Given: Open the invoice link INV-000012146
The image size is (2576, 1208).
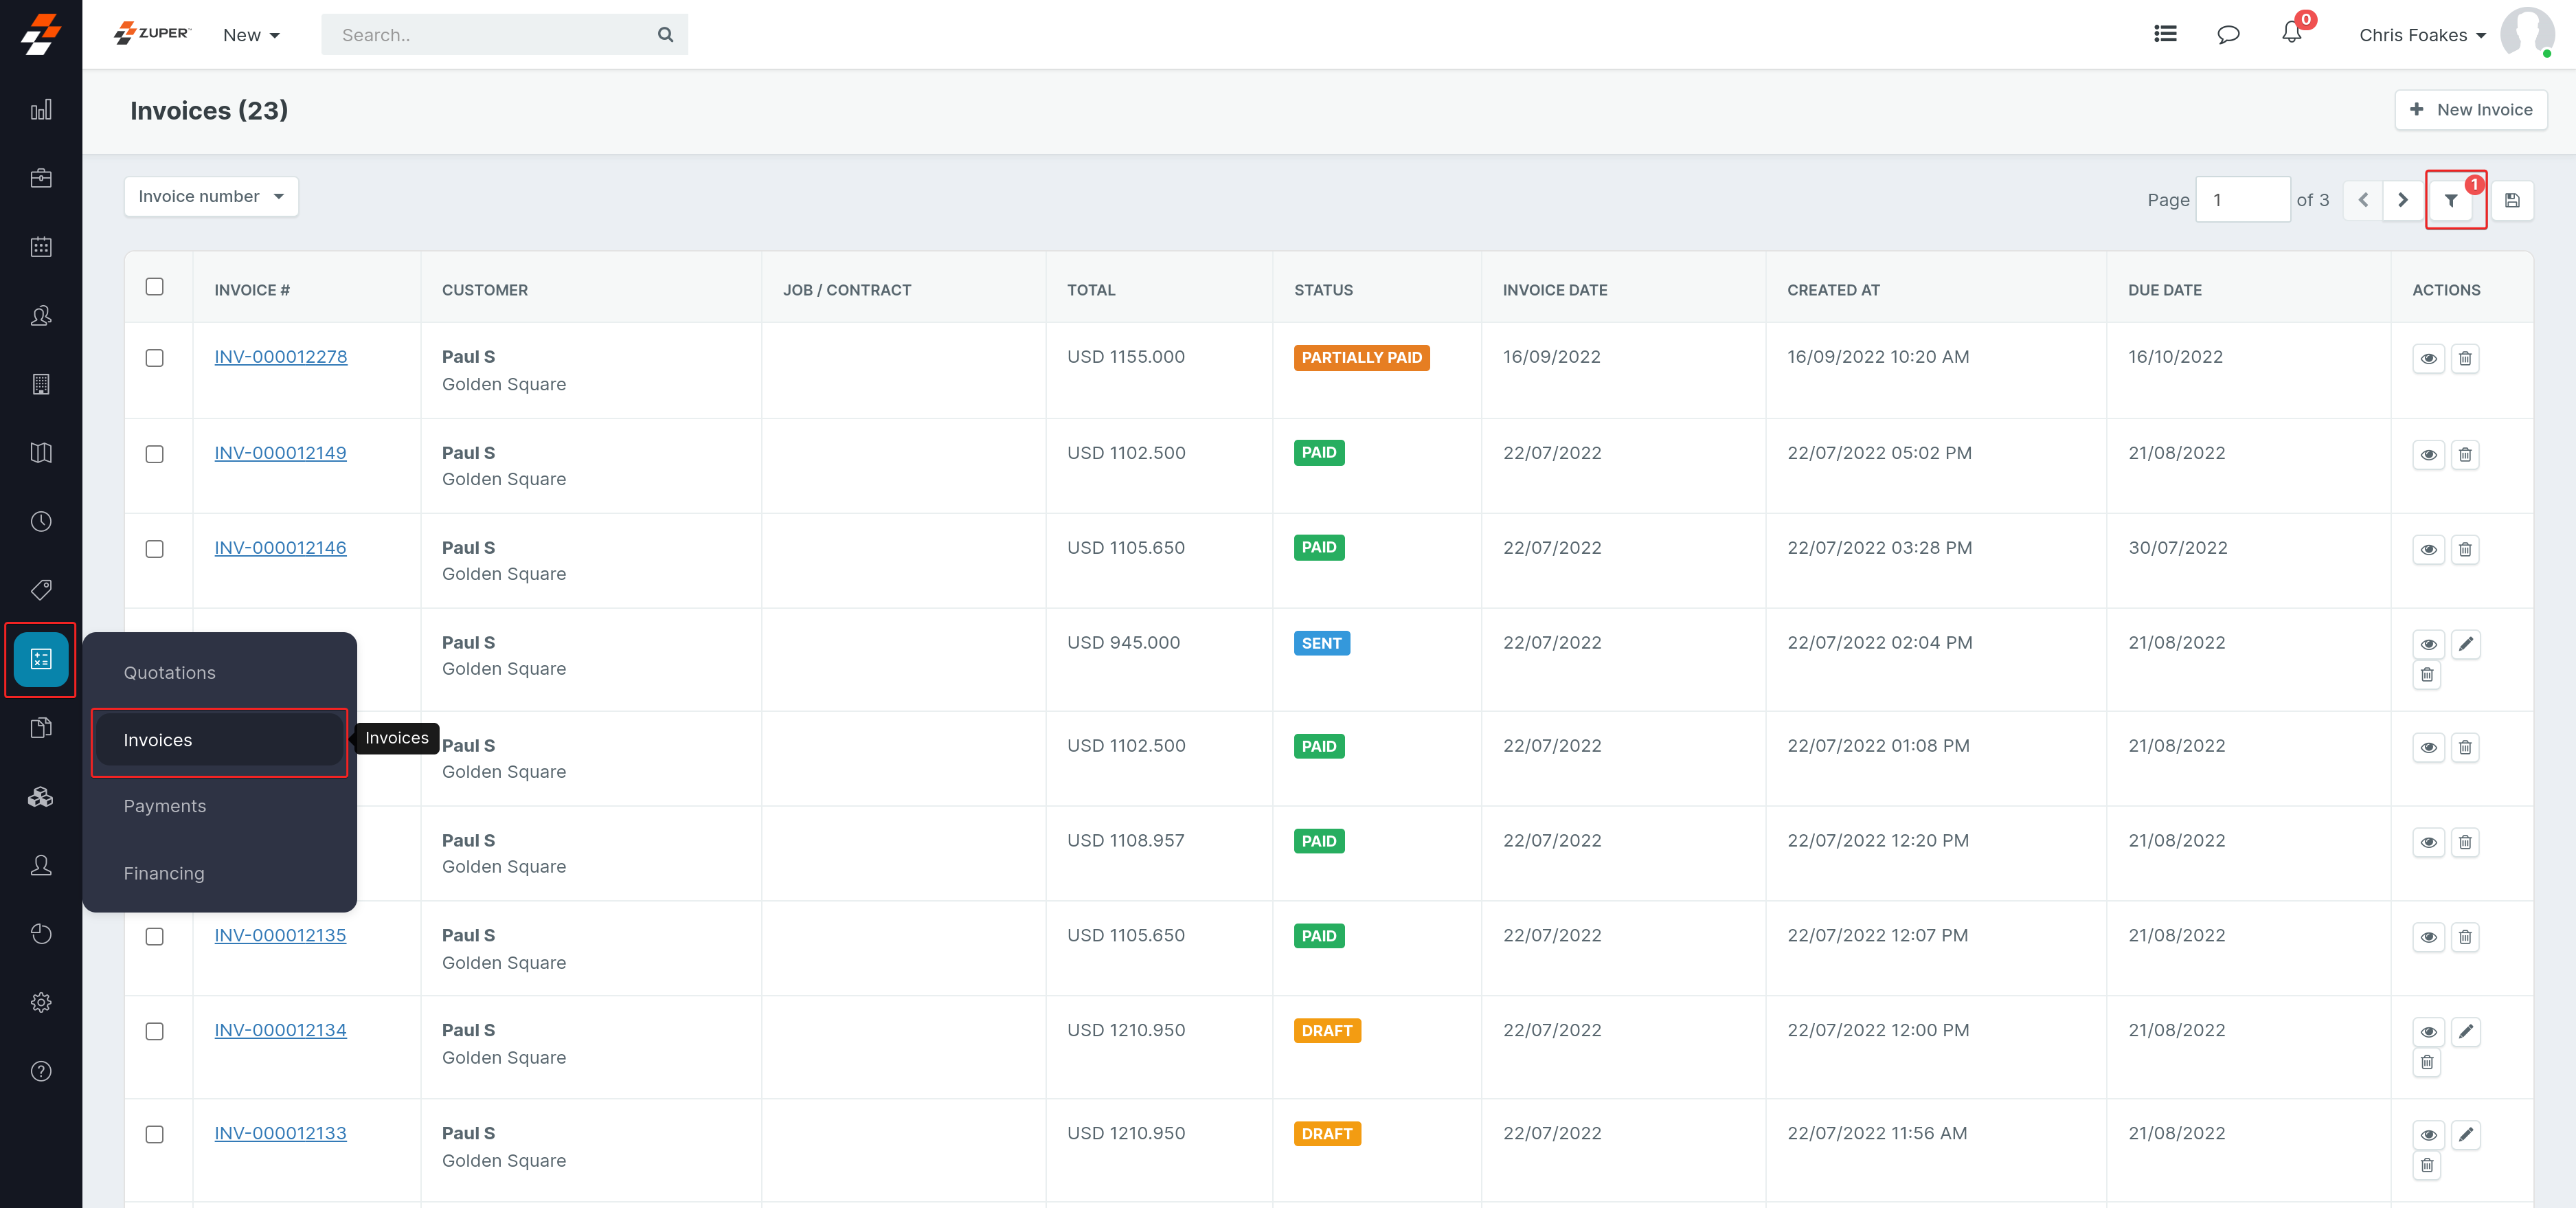Looking at the screenshot, I should tap(280, 548).
